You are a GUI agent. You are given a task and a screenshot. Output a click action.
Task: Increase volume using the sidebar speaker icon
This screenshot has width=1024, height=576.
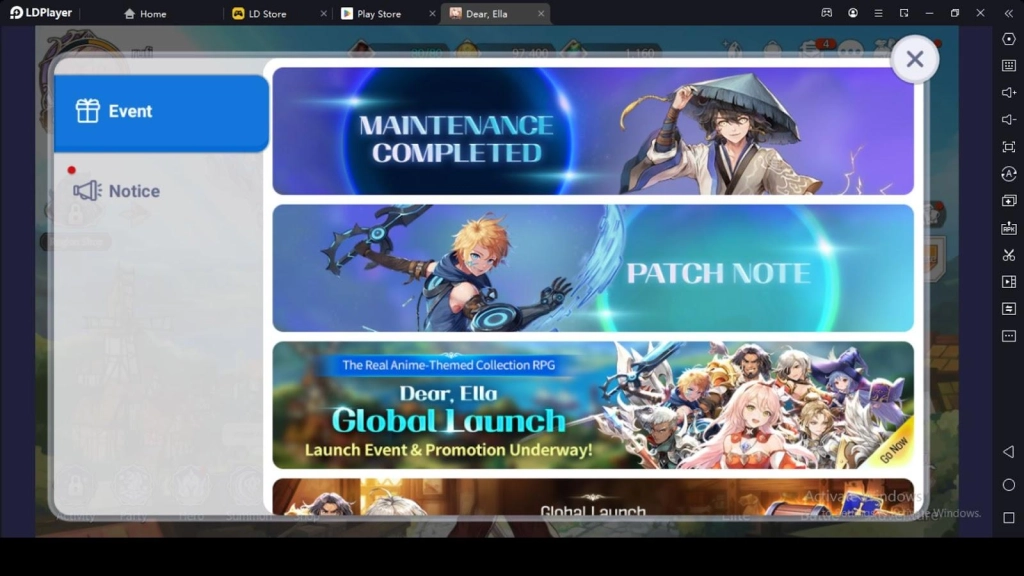(x=1008, y=93)
